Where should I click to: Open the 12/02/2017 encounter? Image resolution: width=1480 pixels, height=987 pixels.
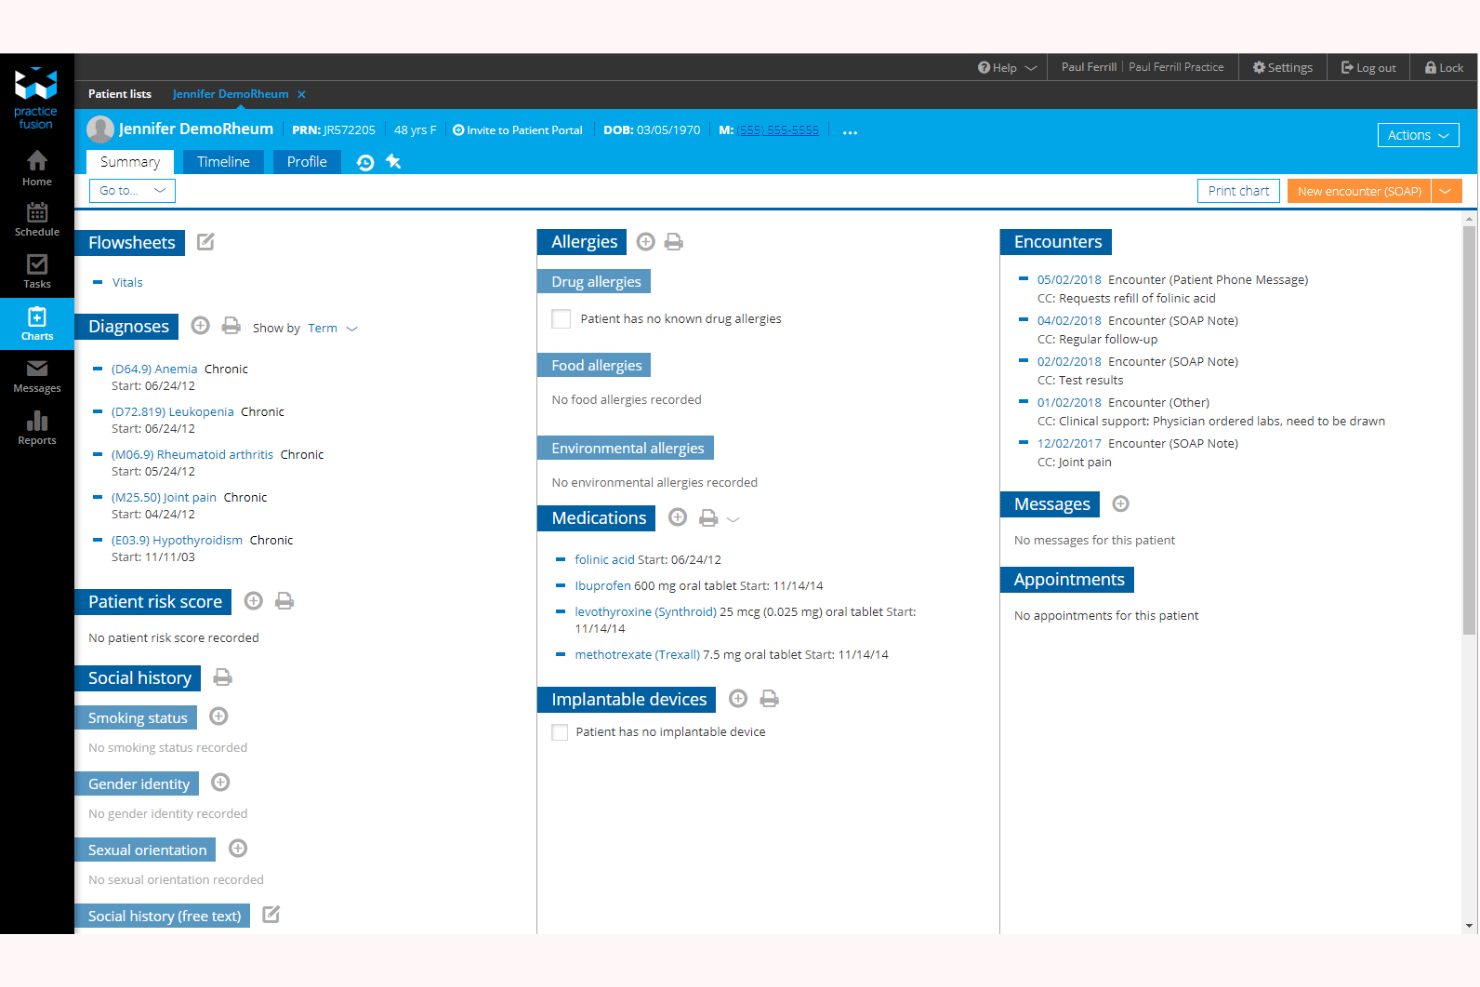(1069, 444)
